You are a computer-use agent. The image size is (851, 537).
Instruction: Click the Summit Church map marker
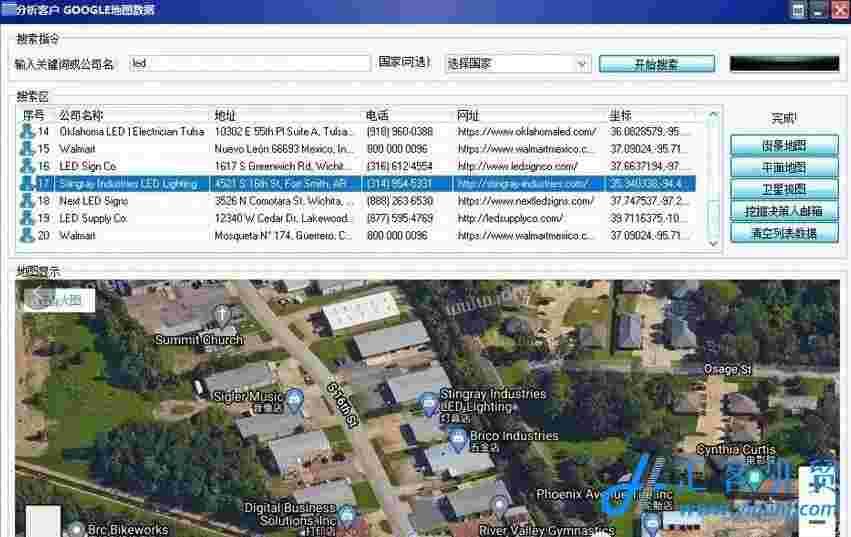point(221,315)
